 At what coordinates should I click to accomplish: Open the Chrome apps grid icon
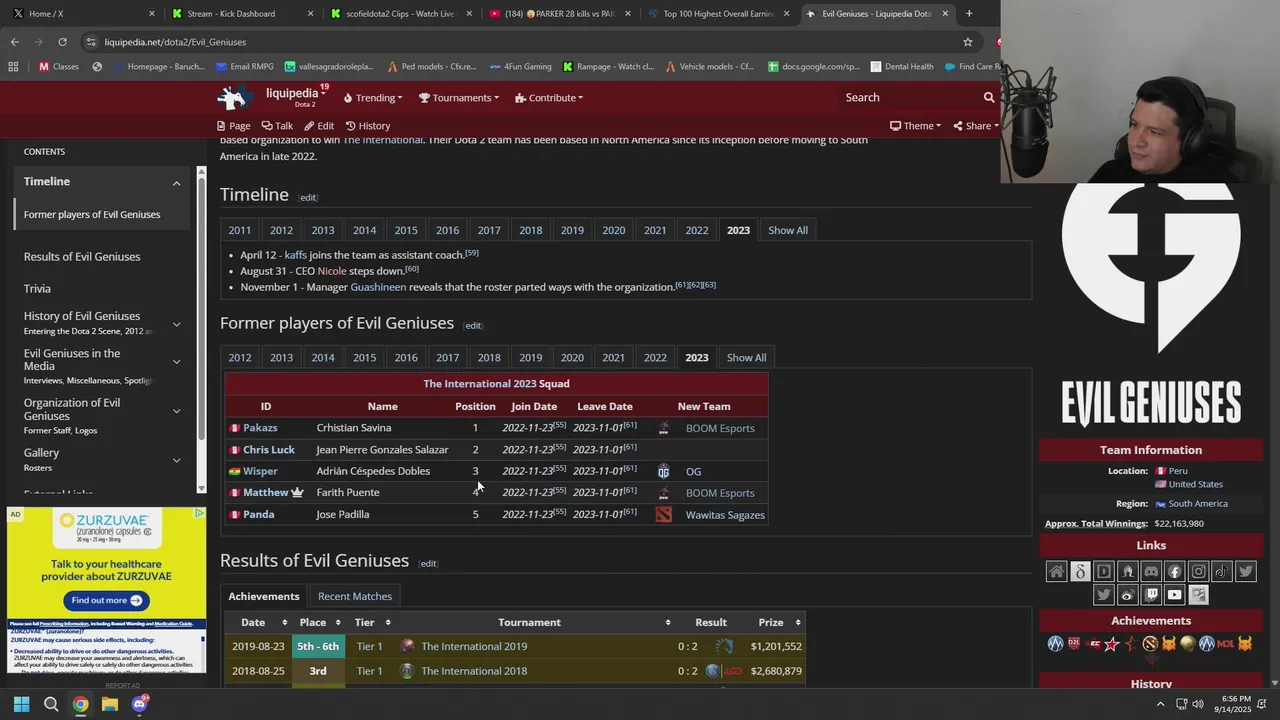13,67
